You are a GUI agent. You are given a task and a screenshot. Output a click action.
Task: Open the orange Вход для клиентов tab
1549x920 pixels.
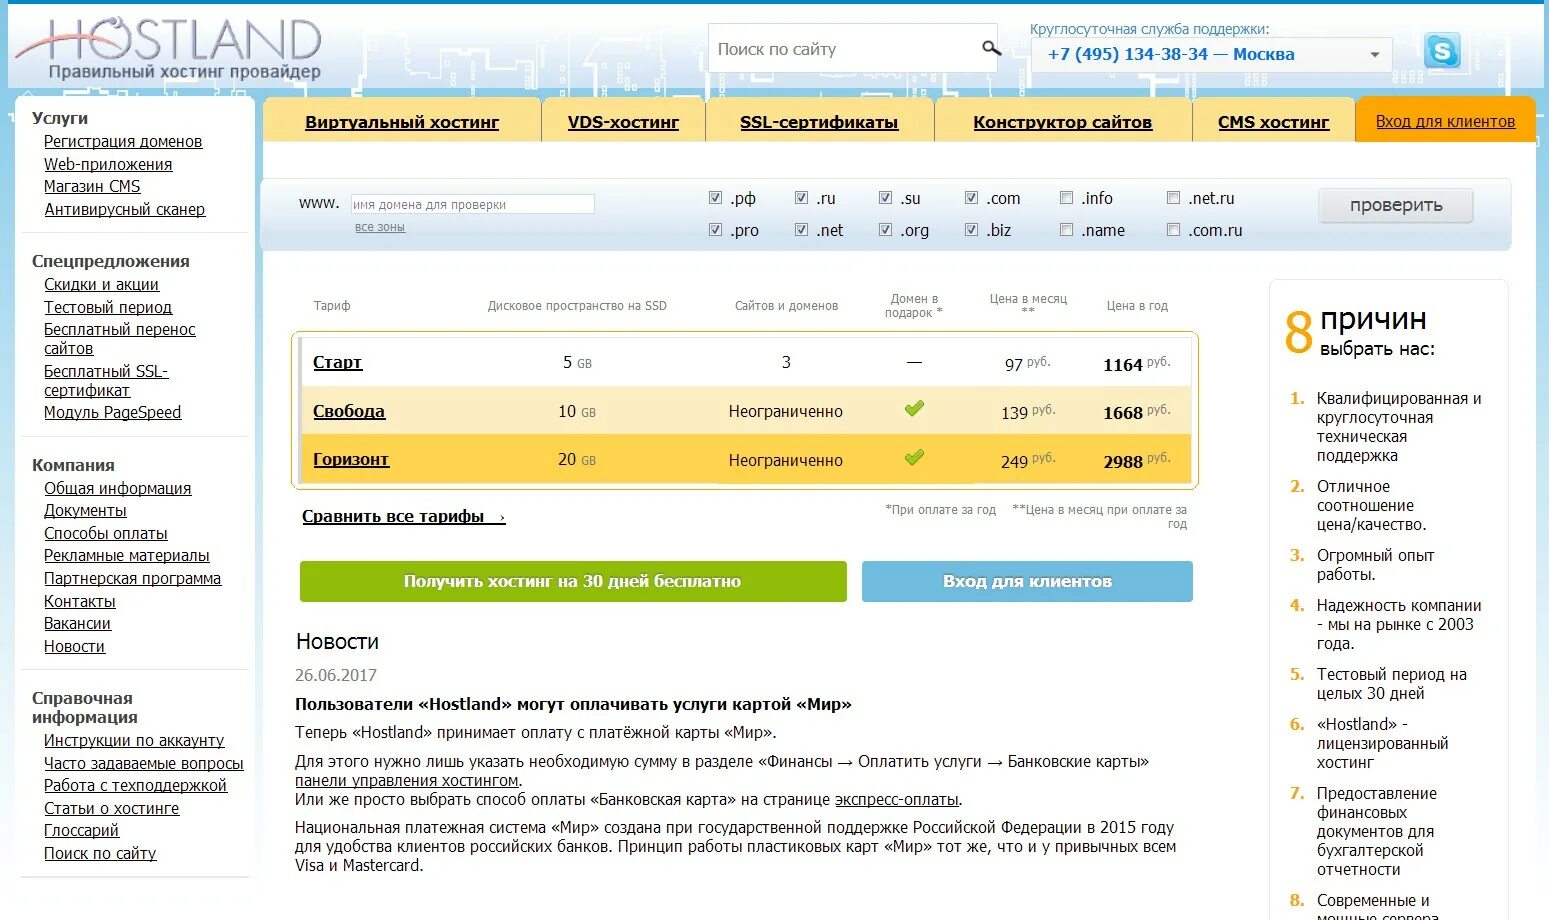coord(1445,121)
